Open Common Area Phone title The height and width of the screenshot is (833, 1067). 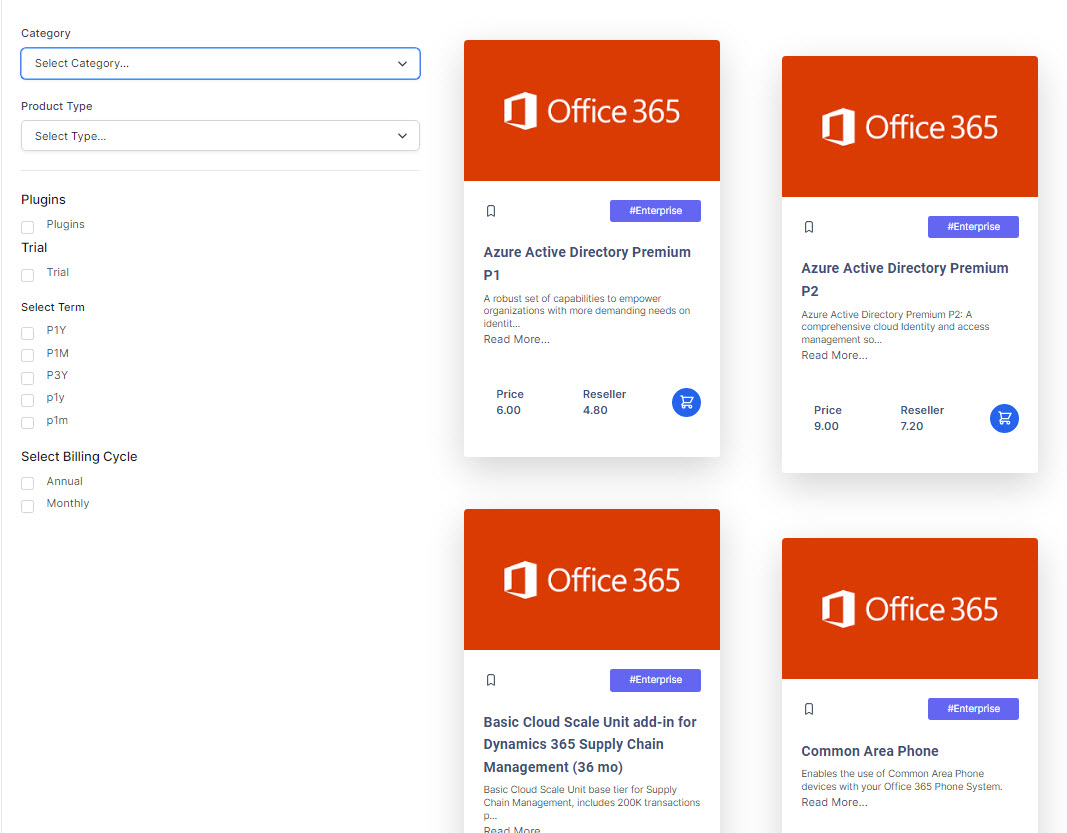(870, 751)
